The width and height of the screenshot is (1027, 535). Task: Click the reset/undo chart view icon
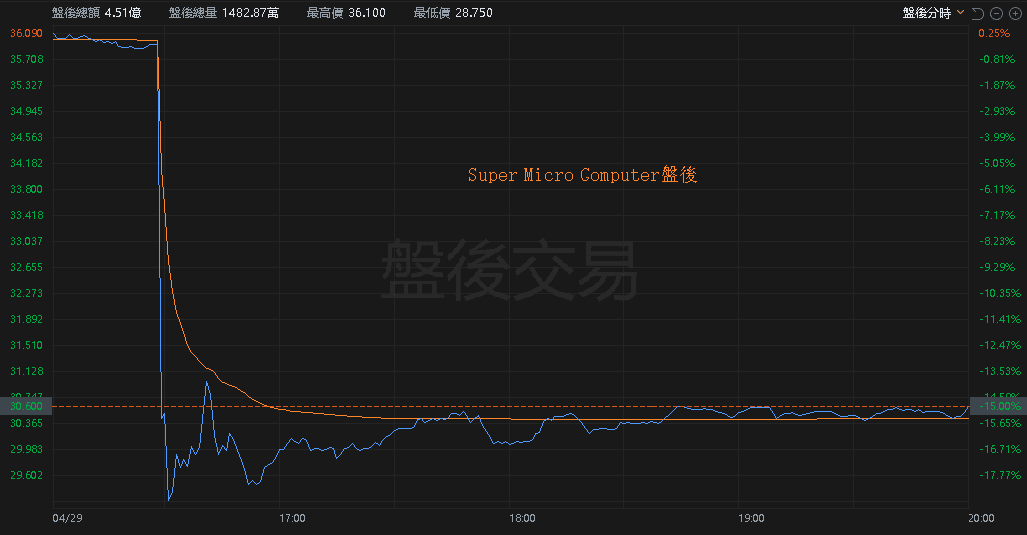978,13
